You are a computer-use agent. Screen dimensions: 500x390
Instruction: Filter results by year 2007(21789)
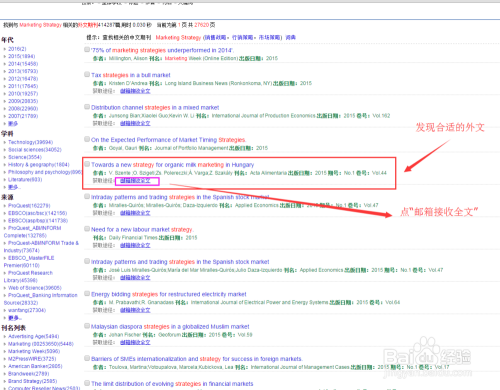pyautogui.click(x=23, y=116)
